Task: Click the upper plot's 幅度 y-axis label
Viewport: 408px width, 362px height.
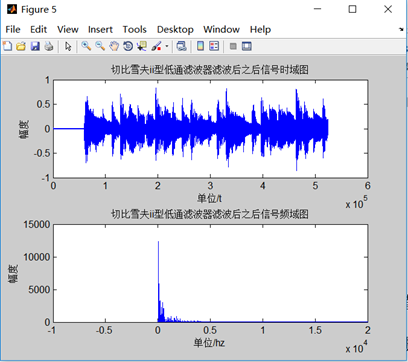Action: point(23,129)
